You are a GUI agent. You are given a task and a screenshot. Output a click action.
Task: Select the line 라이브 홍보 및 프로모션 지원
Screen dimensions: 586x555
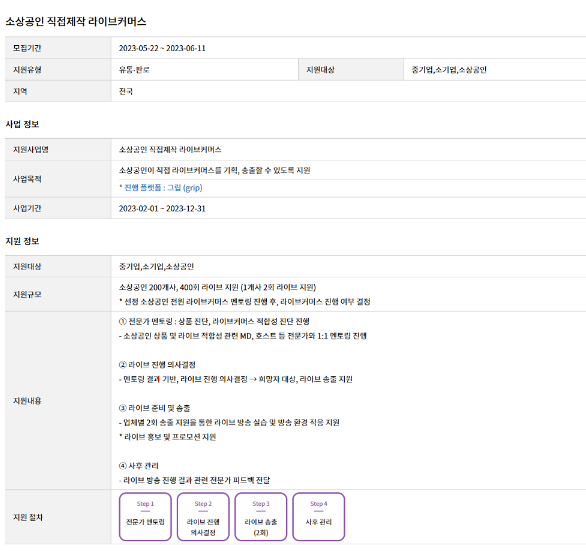click(x=167, y=437)
